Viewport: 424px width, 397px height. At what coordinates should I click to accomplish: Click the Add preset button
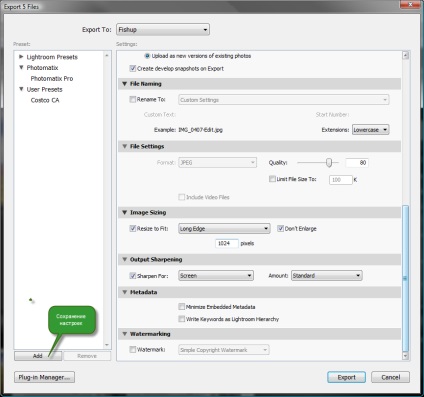[38, 356]
